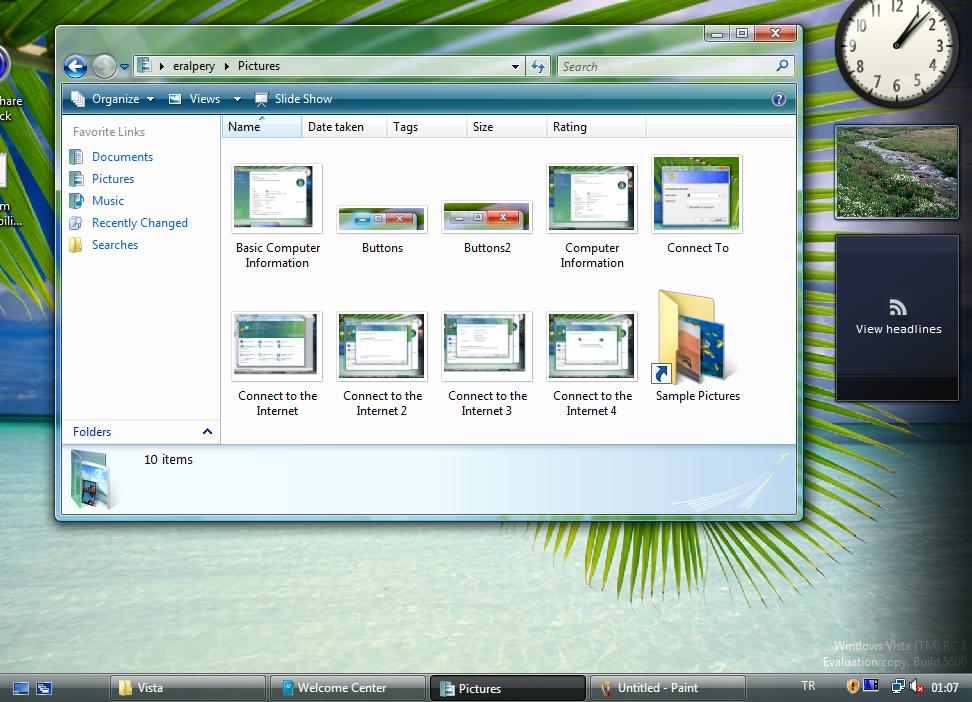This screenshot has height=702, width=972.
Task: Click Searches in the Favorite Links pane
Action: coord(114,244)
